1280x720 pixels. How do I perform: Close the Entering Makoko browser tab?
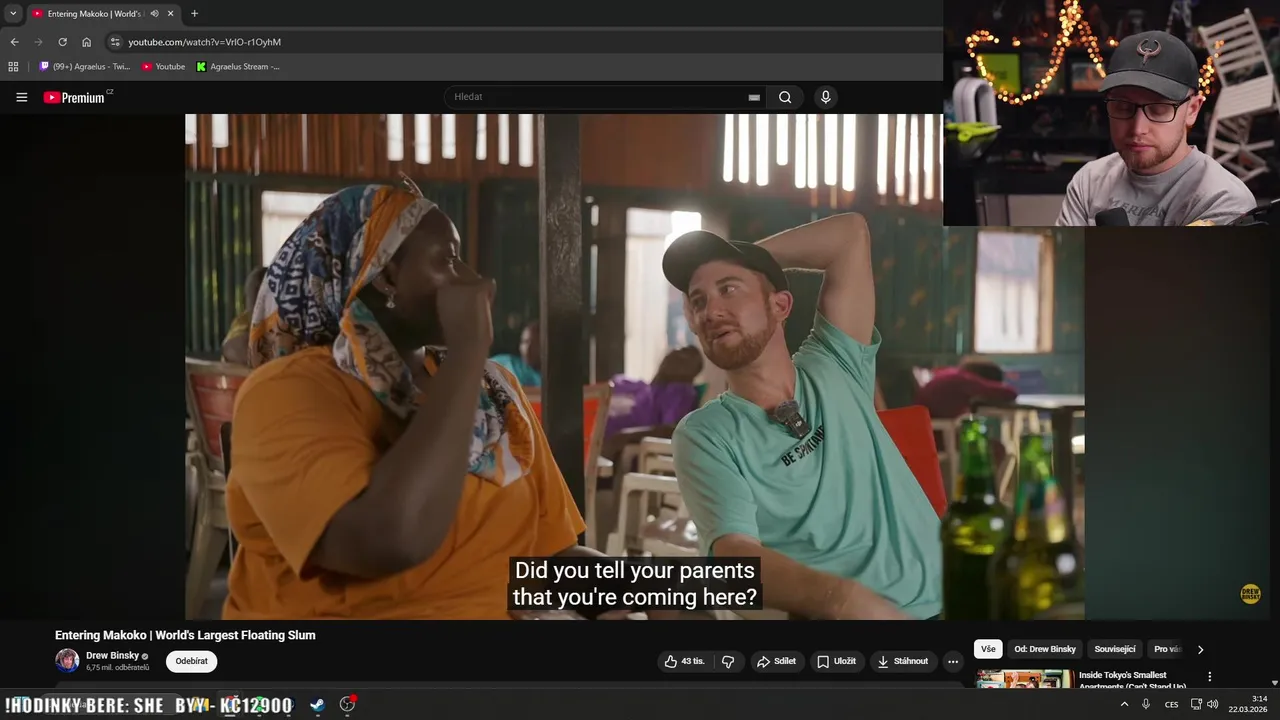tap(170, 14)
